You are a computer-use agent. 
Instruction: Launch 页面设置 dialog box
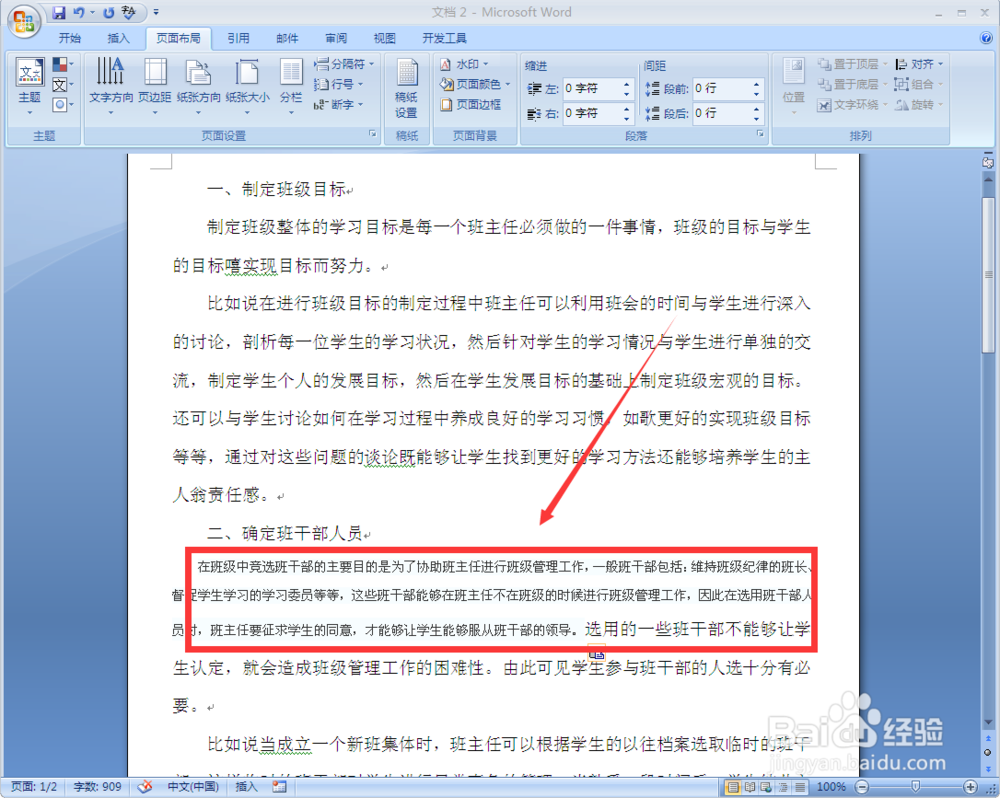(372, 134)
